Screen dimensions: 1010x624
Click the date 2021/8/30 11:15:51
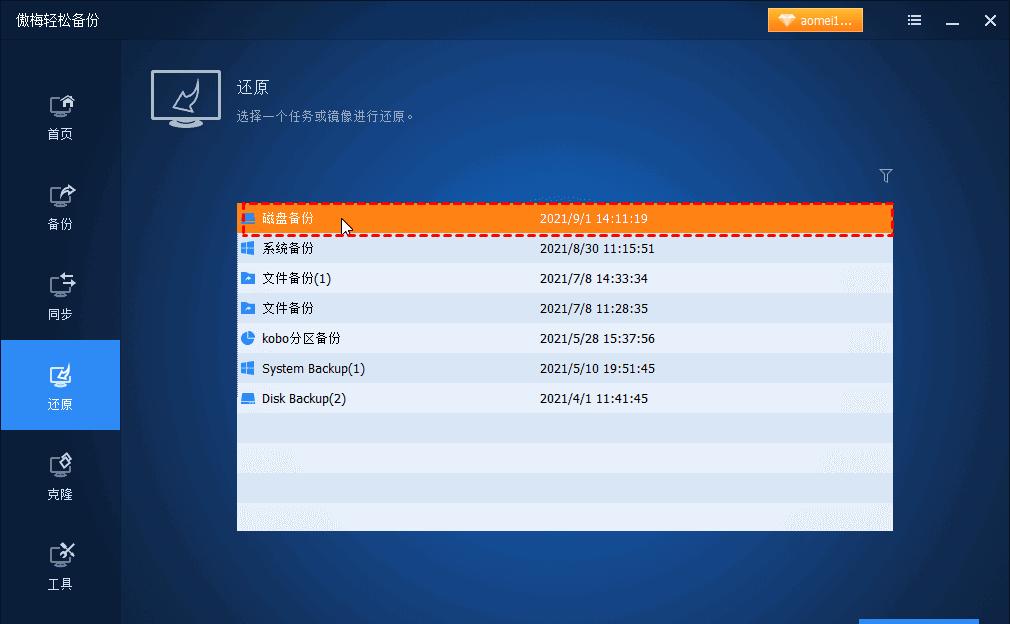pyautogui.click(x=596, y=249)
